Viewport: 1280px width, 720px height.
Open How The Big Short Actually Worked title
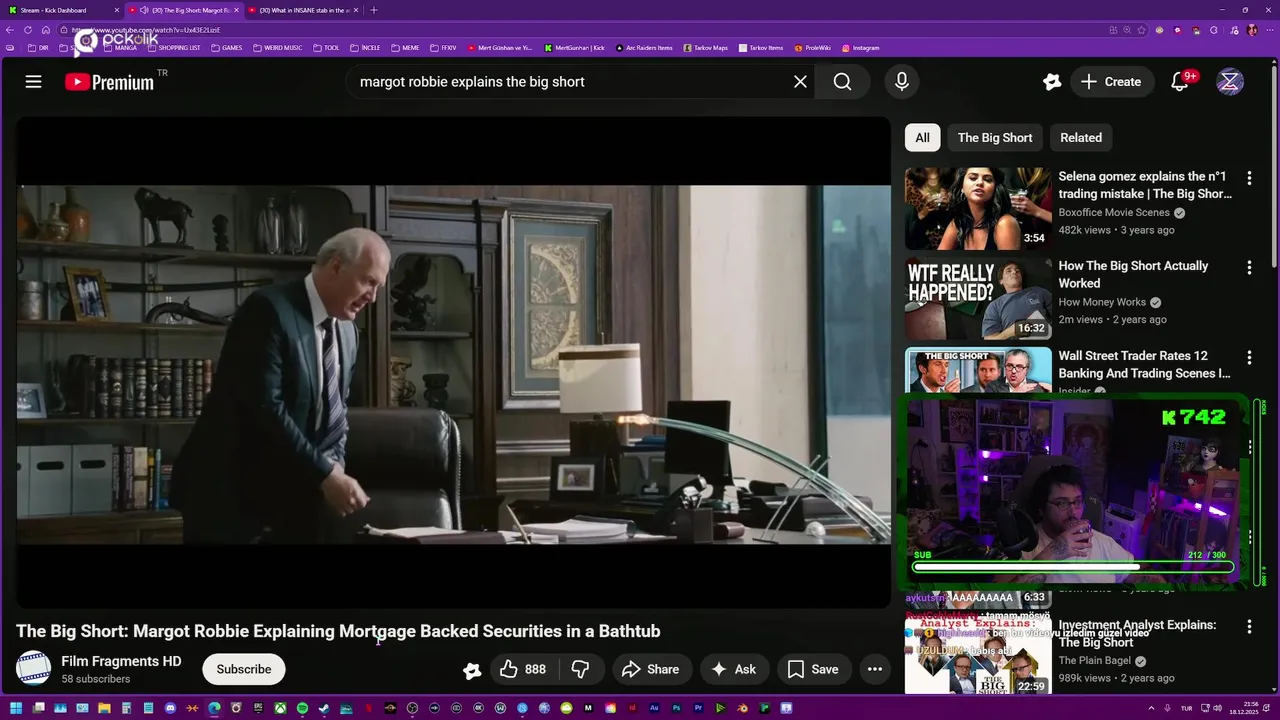[1133, 274]
